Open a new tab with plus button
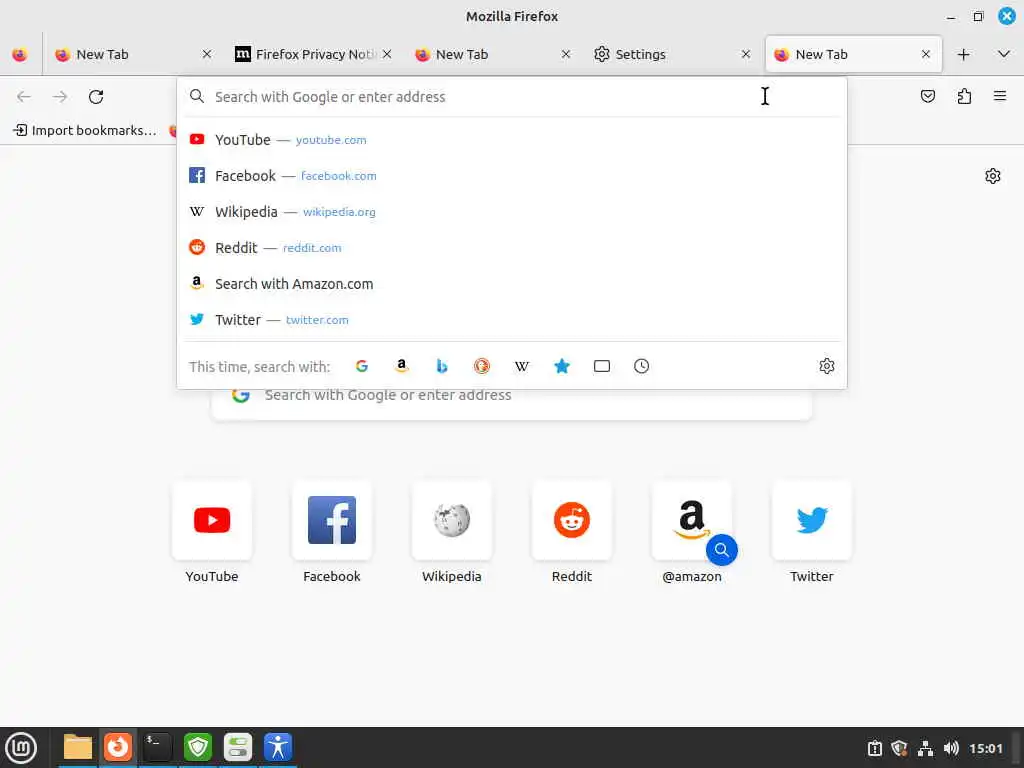This screenshot has width=1024, height=768. tap(963, 55)
